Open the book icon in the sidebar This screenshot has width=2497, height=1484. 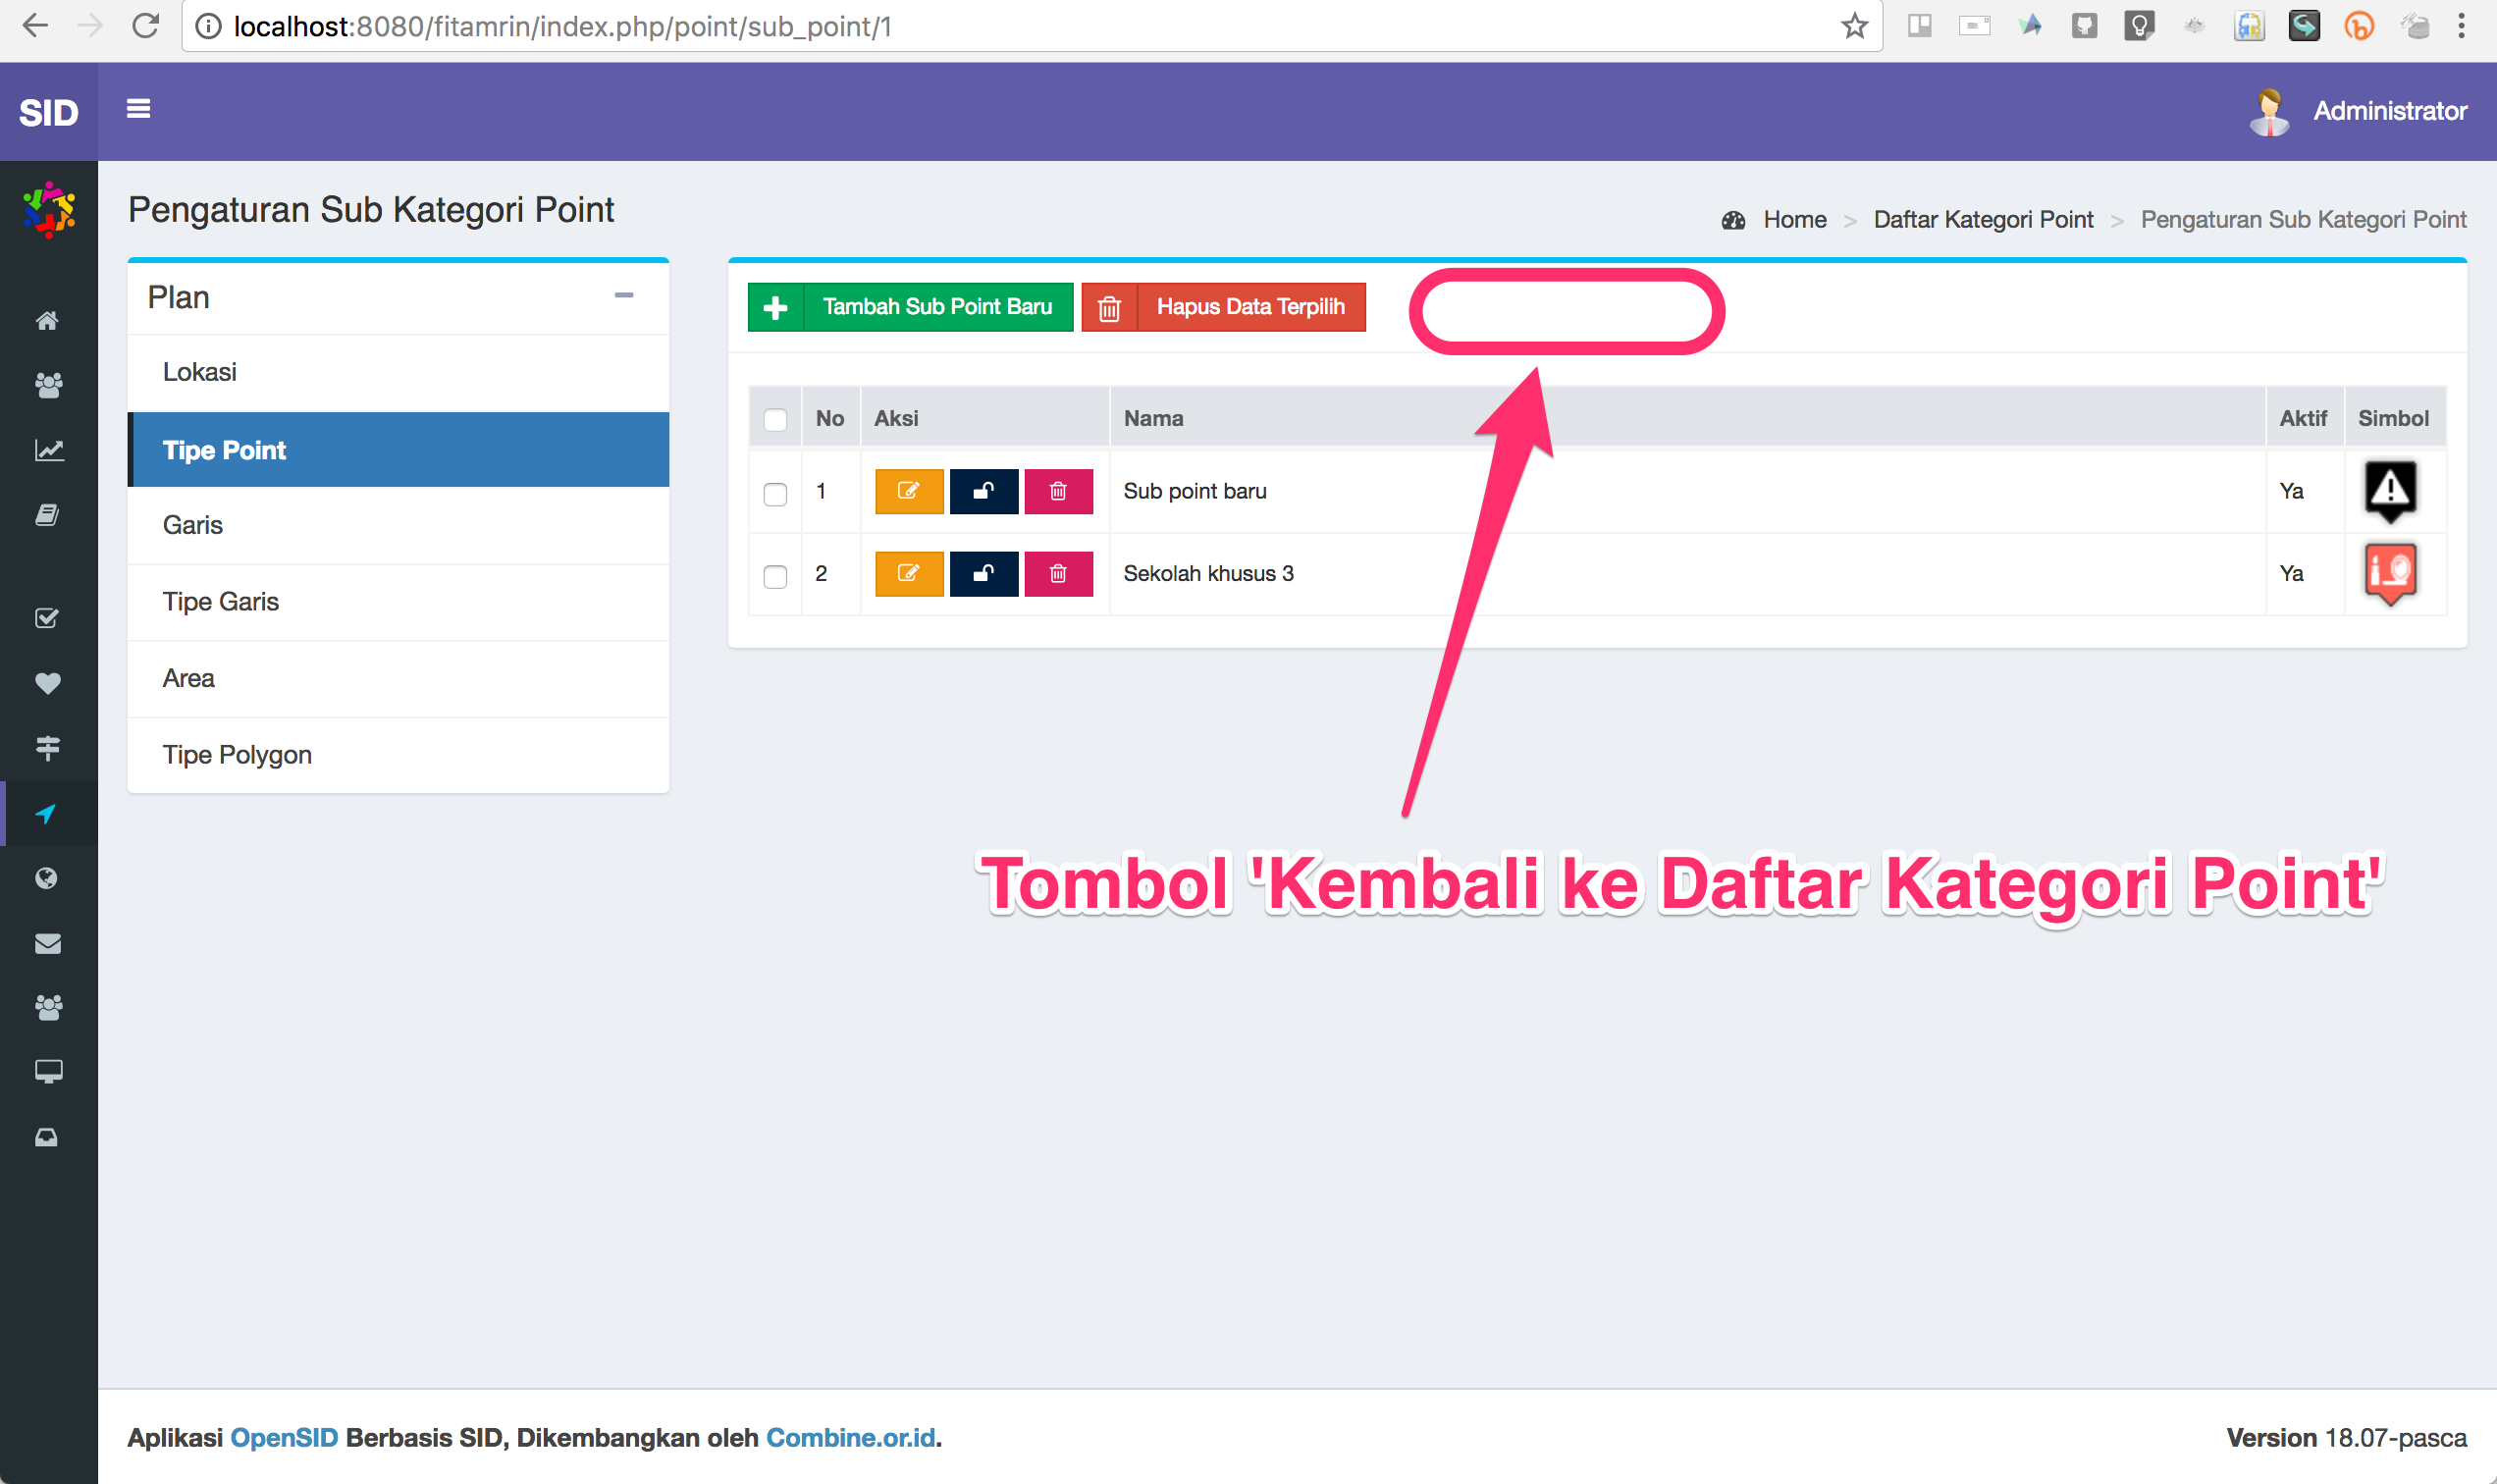click(47, 514)
